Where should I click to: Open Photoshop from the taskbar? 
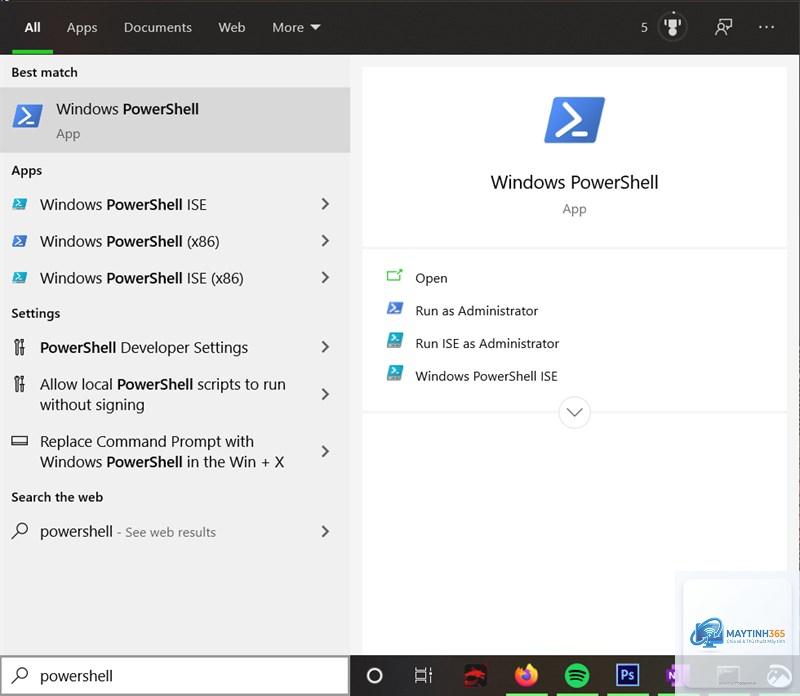click(x=627, y=676)
